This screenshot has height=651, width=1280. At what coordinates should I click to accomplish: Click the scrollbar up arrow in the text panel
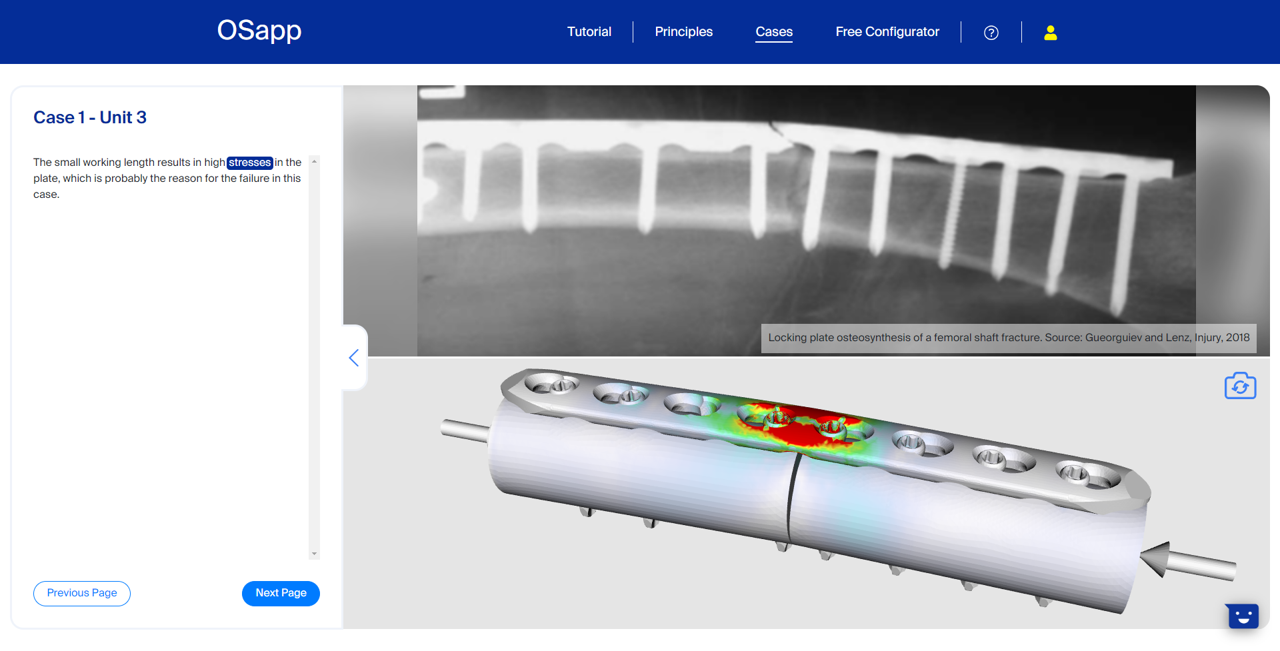click(x=314, y=162)
